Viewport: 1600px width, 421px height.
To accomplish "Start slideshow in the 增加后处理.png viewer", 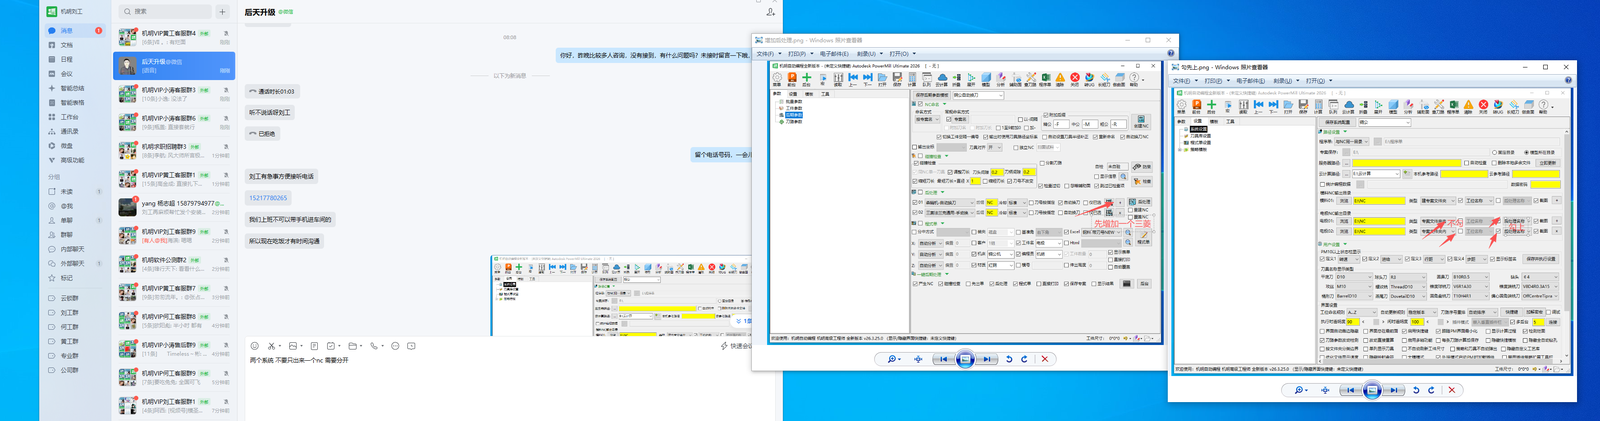I will [965, 359].
